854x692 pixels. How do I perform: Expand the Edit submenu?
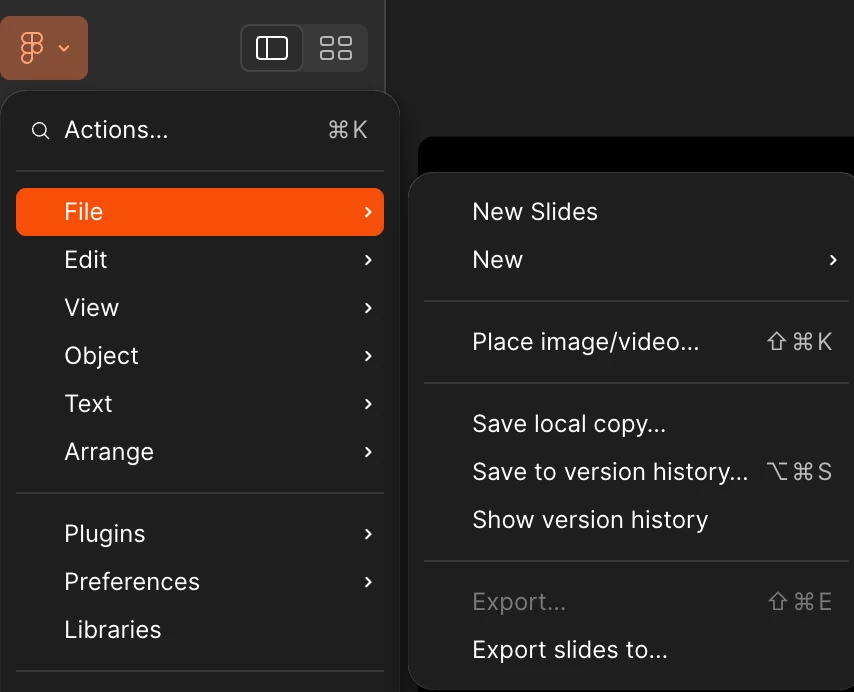click(x=200, y=260)
